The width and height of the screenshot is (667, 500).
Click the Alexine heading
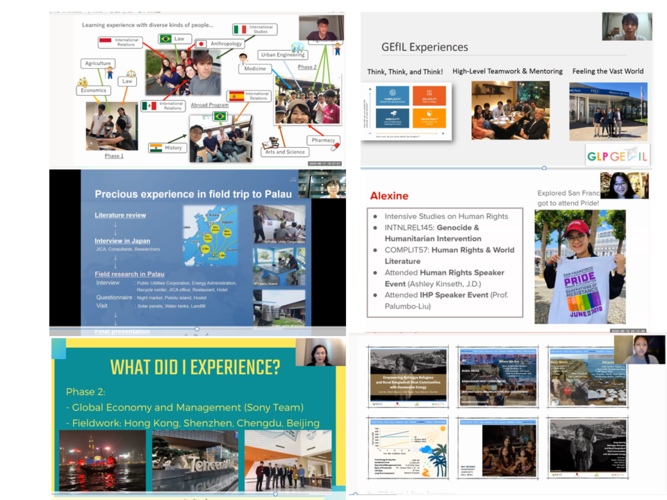coord(389,196)
